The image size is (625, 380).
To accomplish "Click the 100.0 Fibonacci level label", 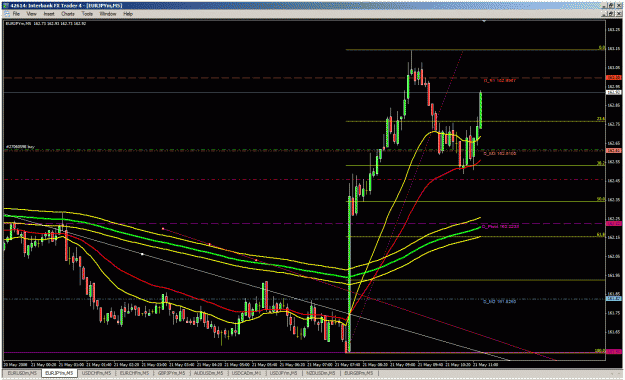I will pyautogui.click(x=600, y=351).
